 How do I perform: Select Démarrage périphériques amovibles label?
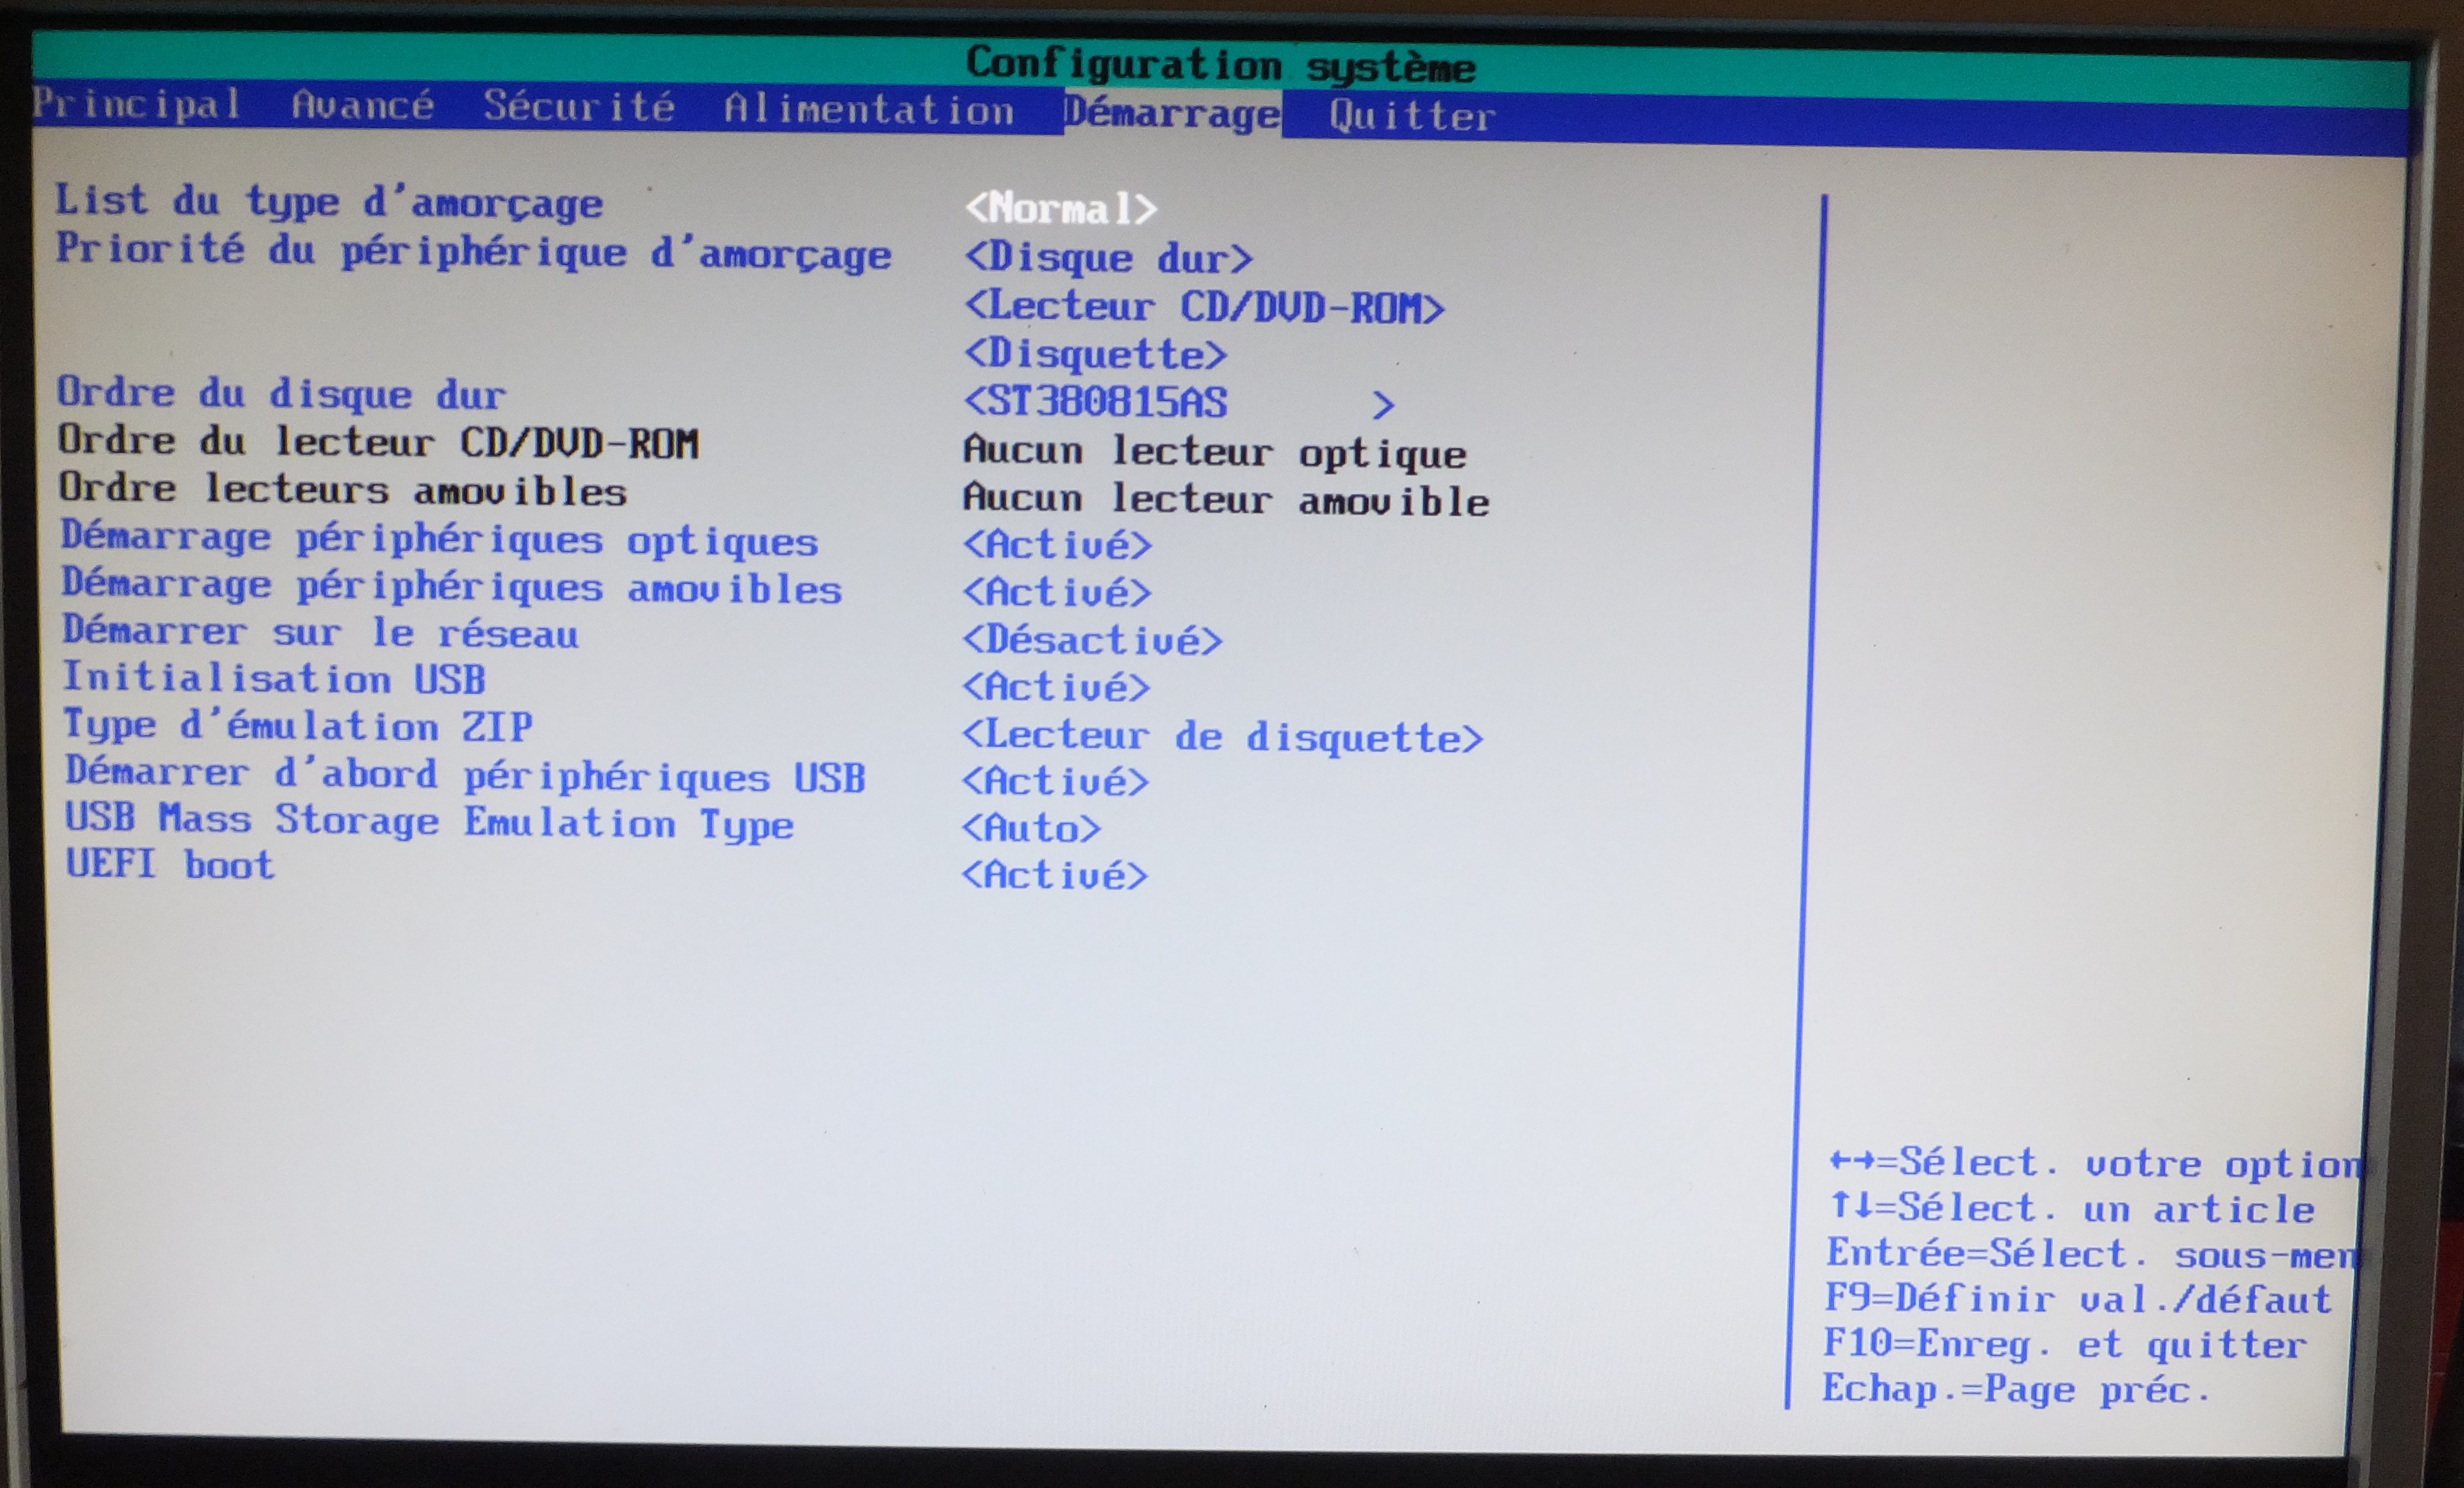coord(451,586)
